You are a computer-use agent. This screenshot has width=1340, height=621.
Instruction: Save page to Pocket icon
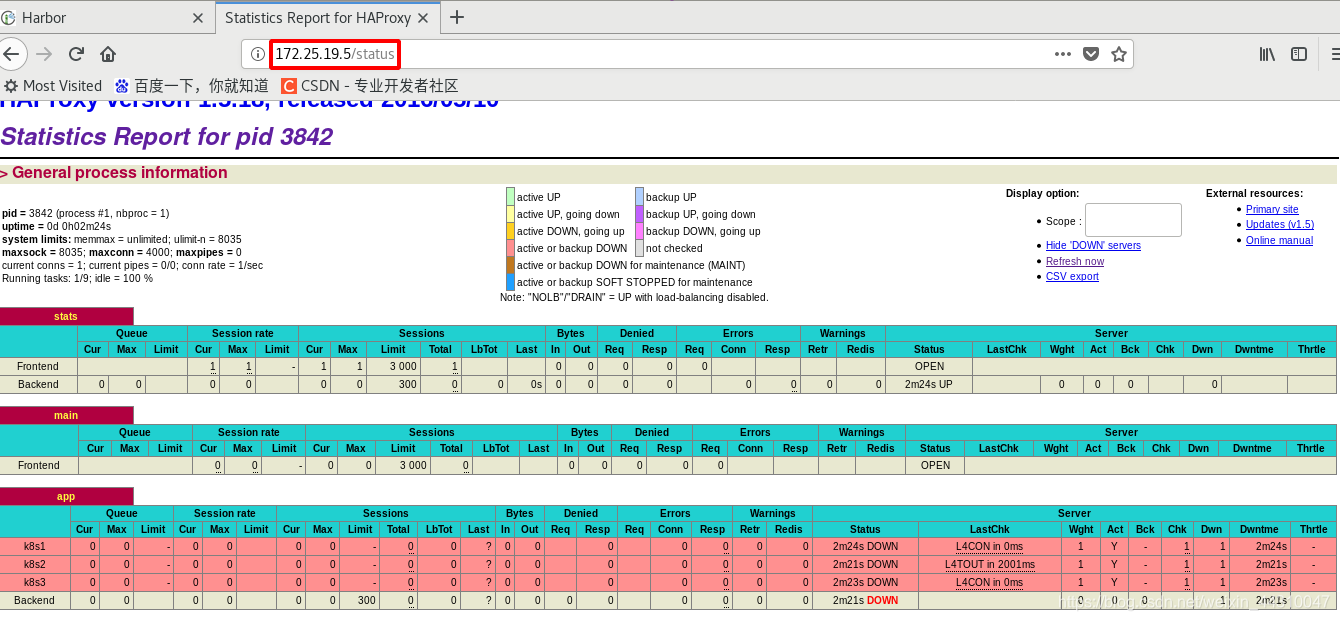pyautogui.click(x=1091, y=54)
